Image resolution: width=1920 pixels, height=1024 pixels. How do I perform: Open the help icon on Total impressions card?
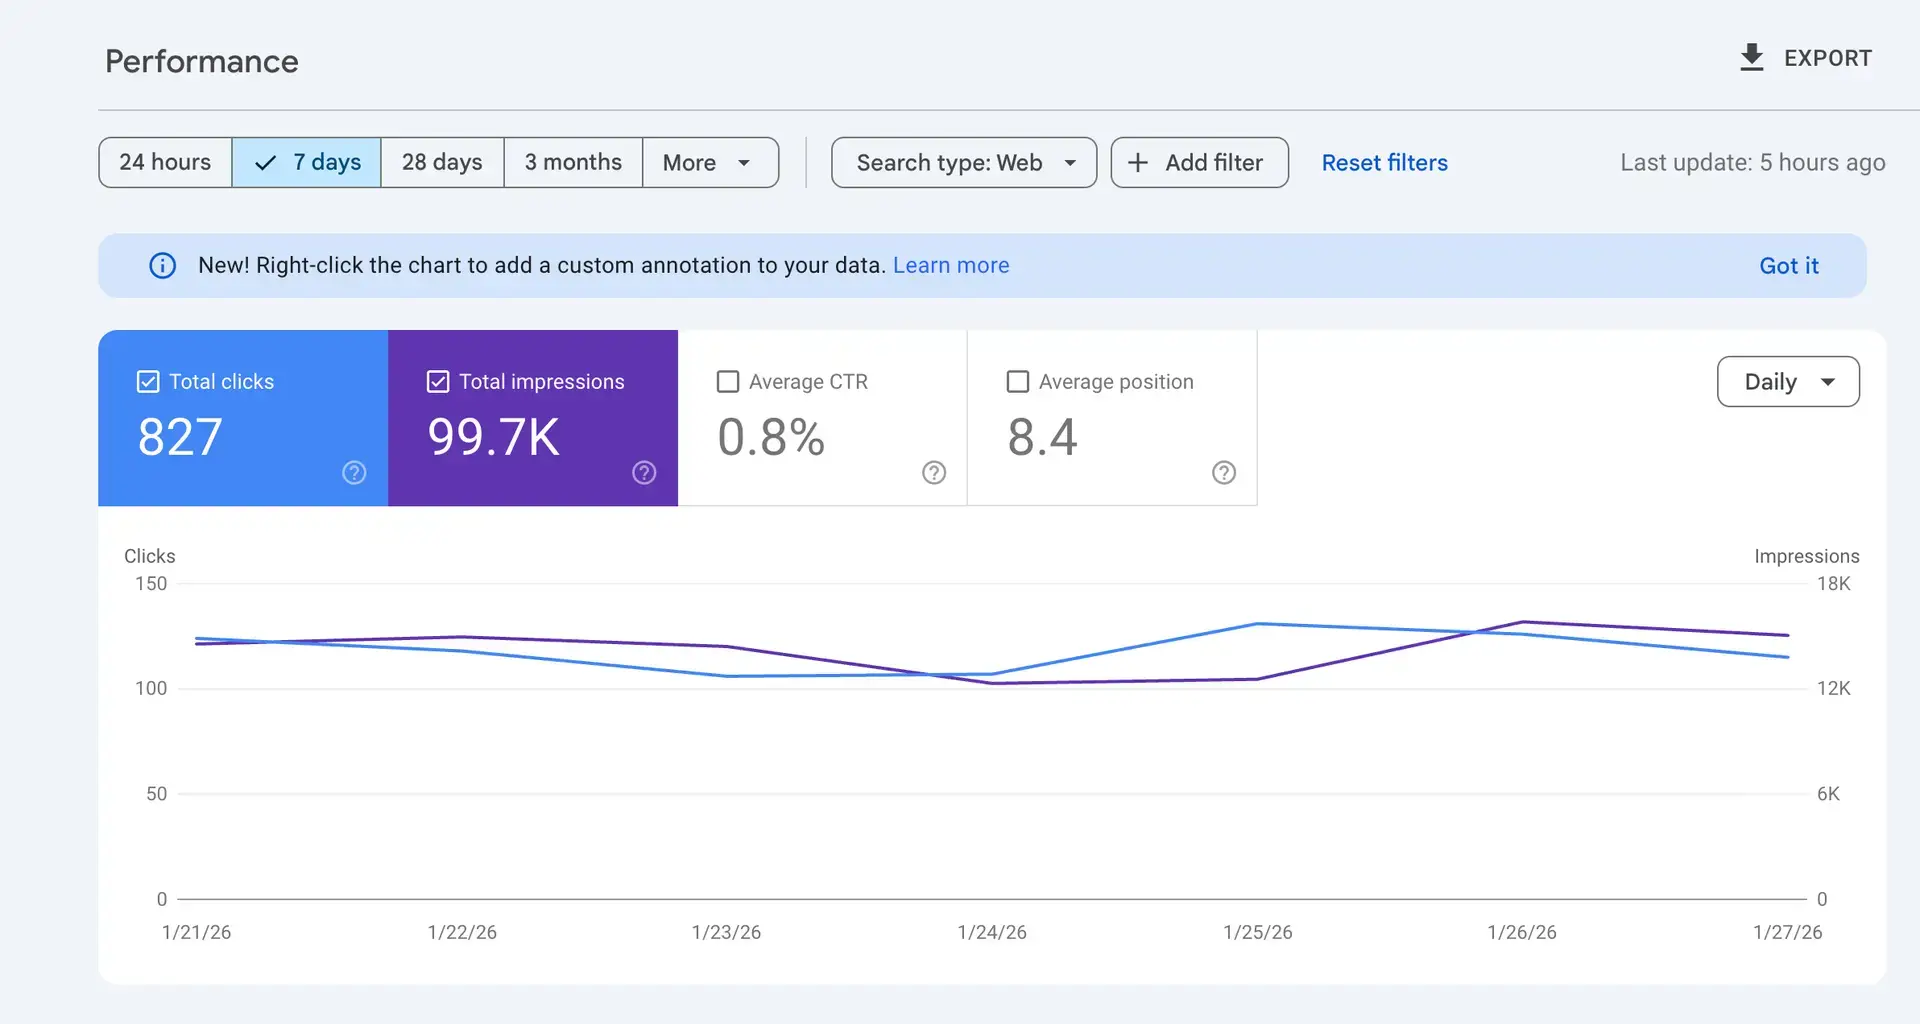(643, 472)
